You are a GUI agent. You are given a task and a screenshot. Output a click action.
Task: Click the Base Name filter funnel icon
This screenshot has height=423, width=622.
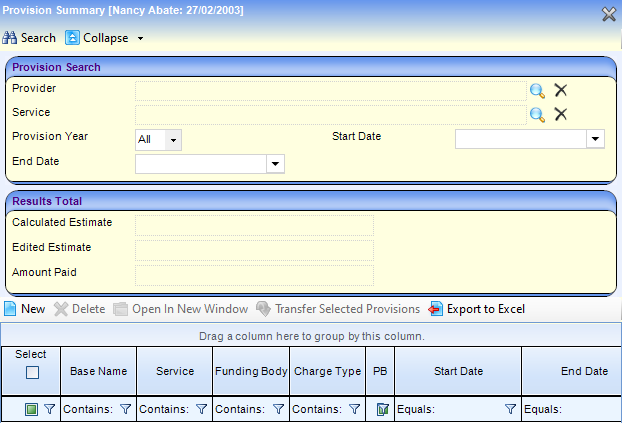(x=125, y=409)
